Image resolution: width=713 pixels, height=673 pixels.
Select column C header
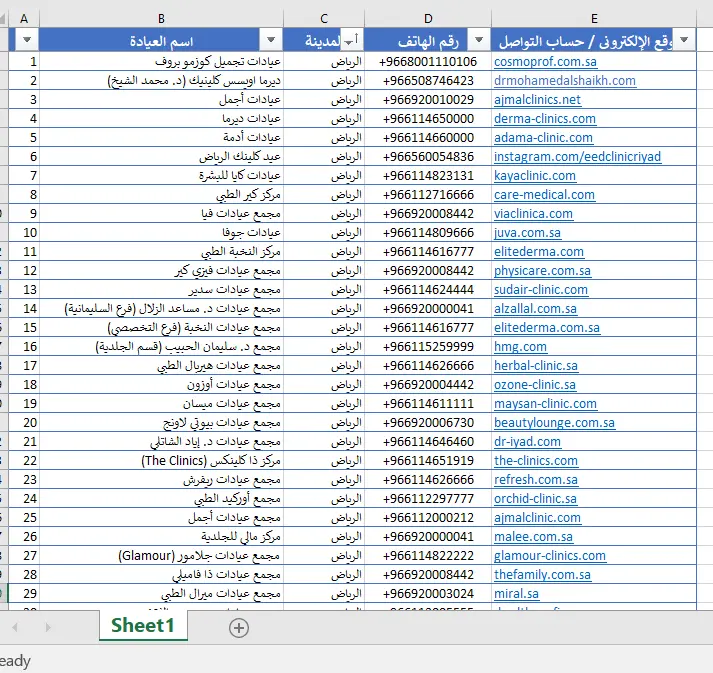[x=324, y=19]
